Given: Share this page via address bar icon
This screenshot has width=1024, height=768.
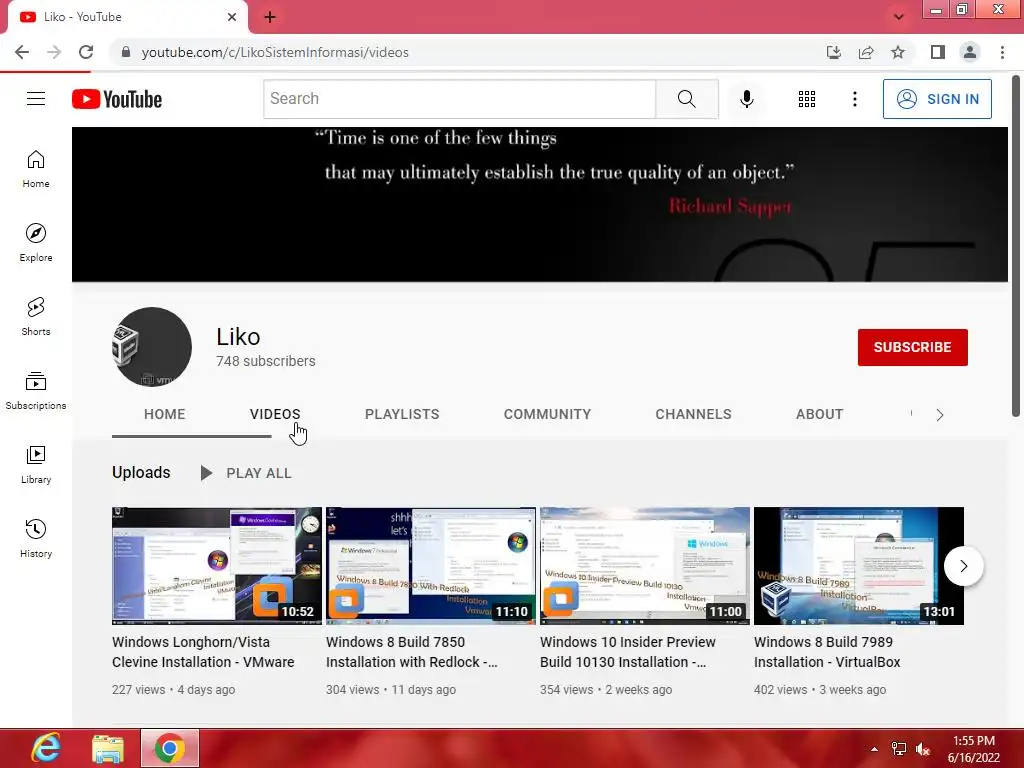Looking at the screenshot, I should coord(866,52).
